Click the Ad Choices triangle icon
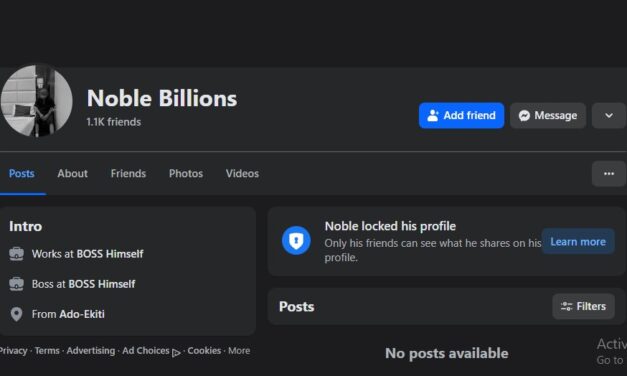 (x=176, y=353)
